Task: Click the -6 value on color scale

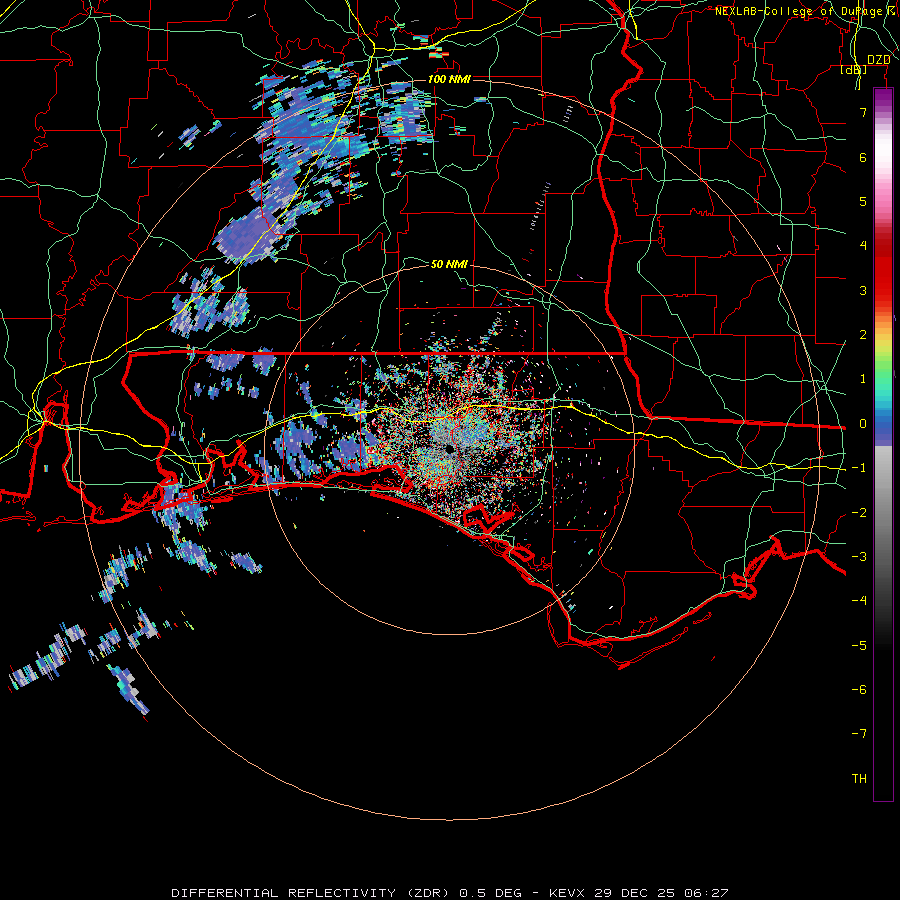Action: tap(859, 690)
